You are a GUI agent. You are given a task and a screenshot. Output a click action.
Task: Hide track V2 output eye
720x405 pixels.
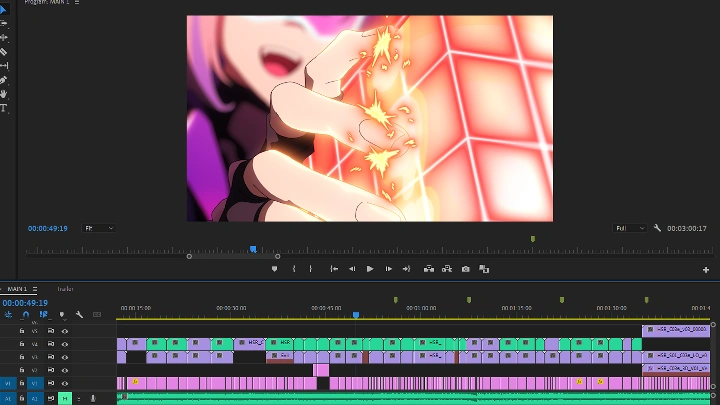click(x=65, y=370)
